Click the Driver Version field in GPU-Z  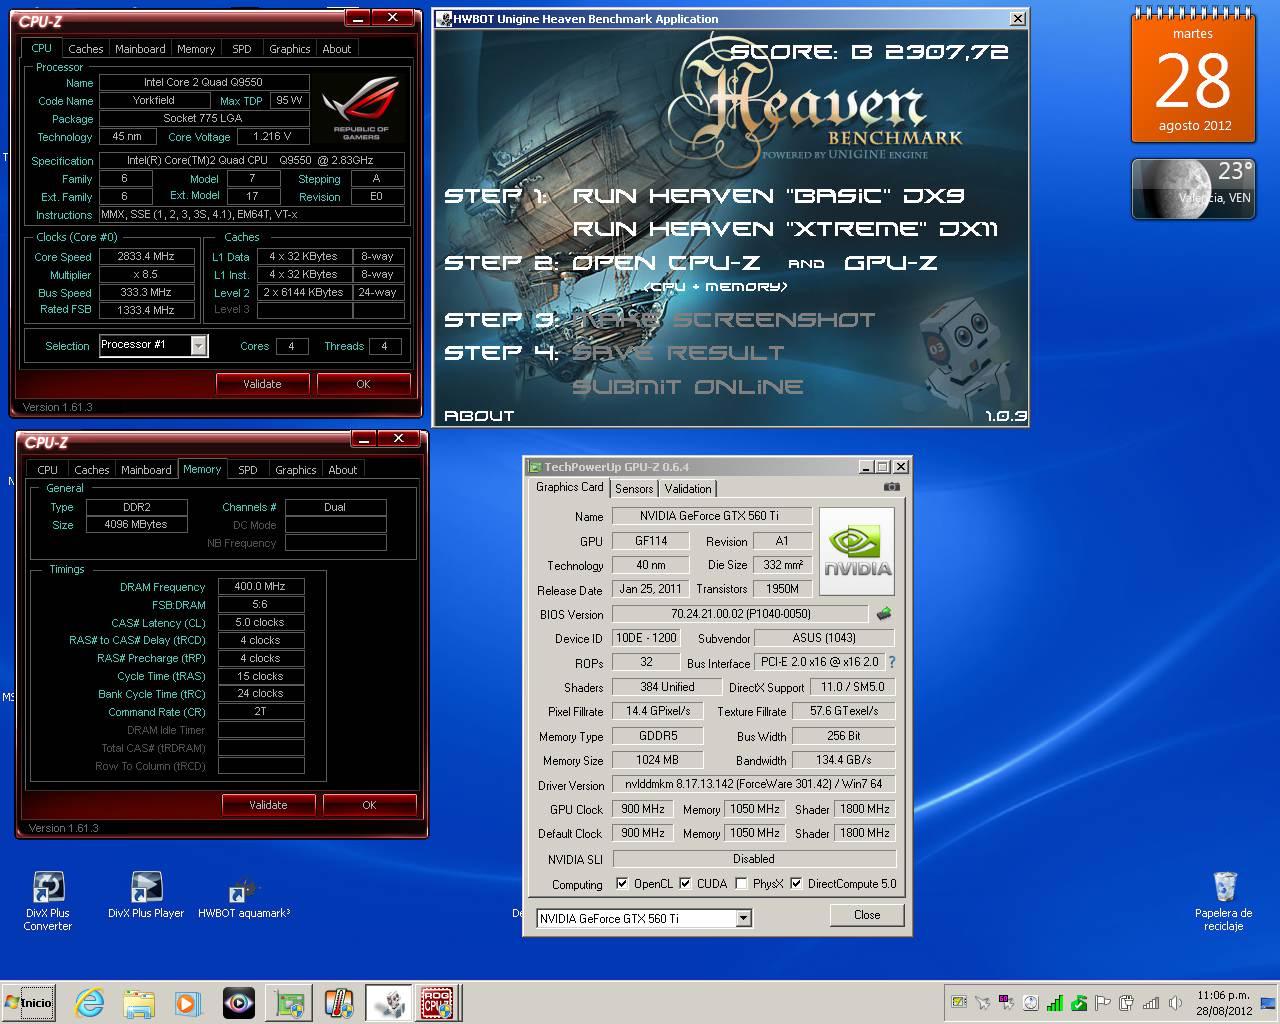(753, 785)
